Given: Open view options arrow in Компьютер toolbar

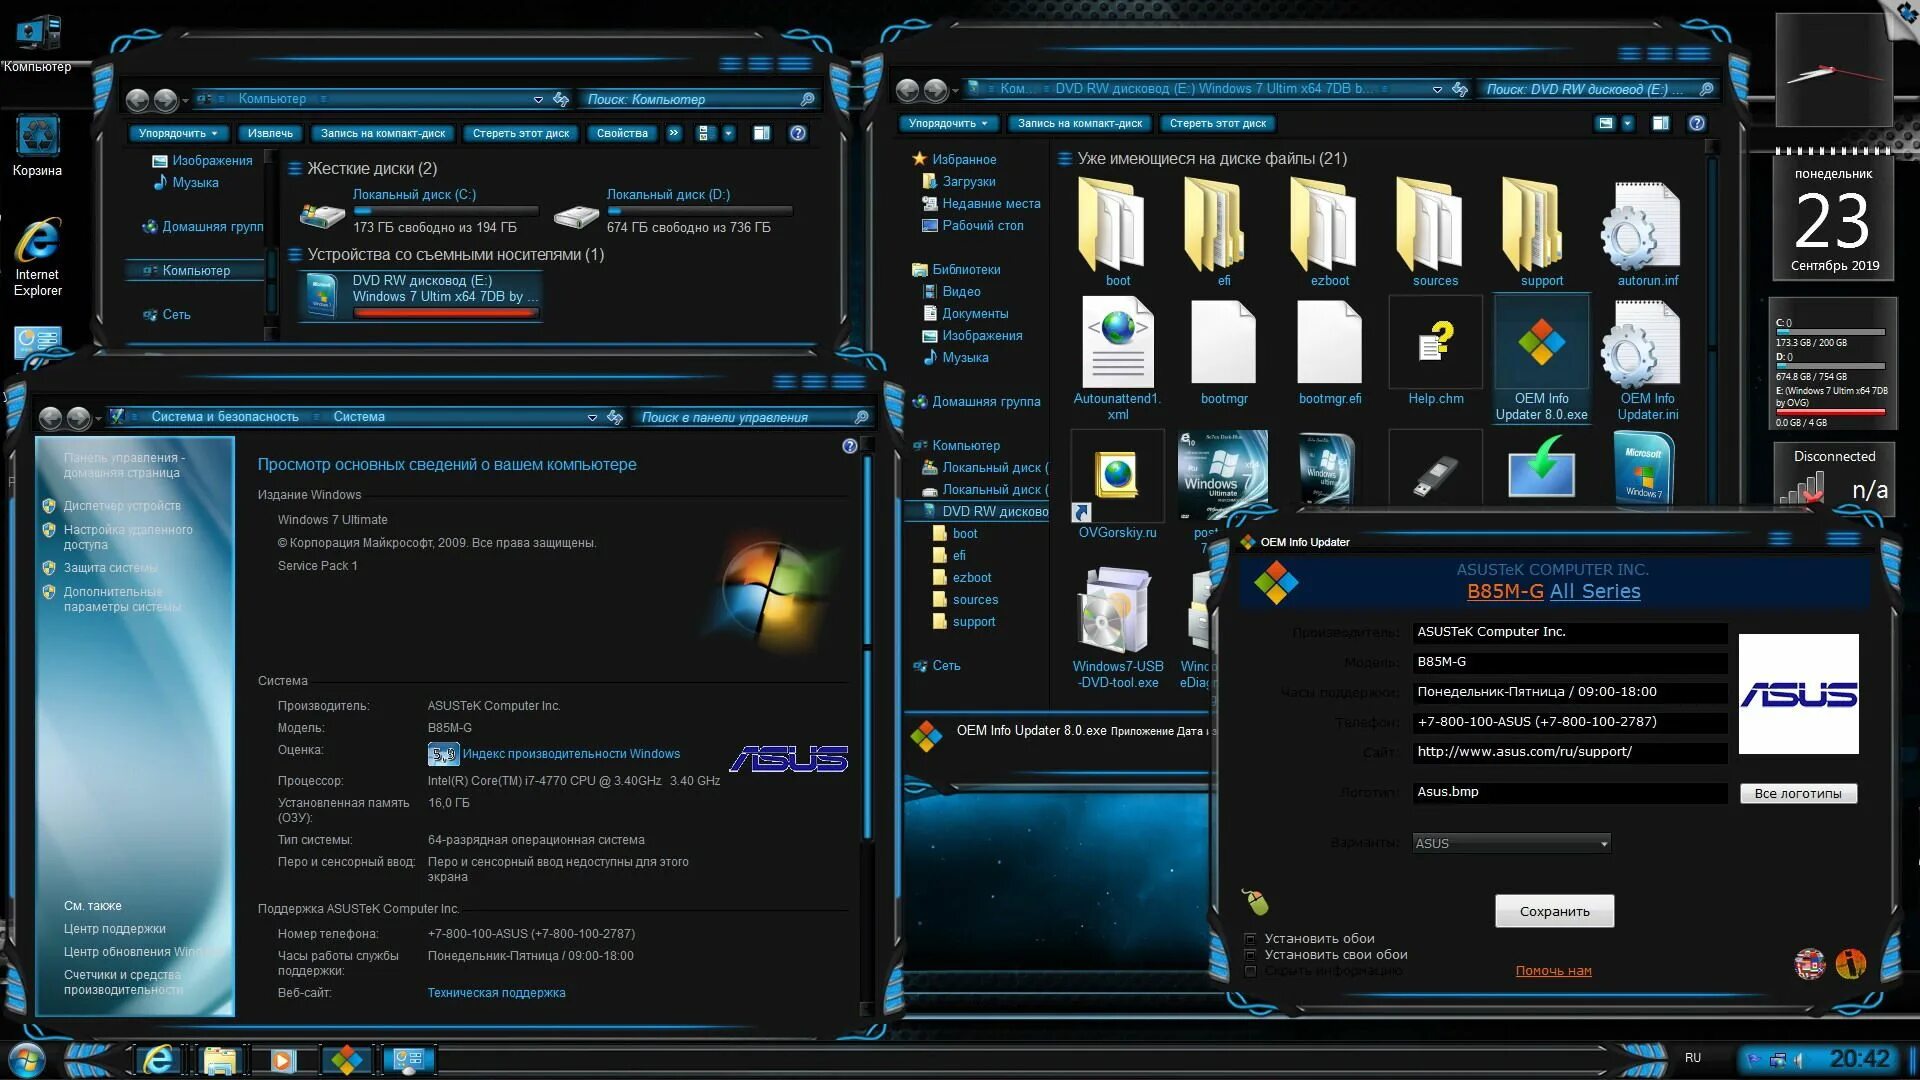Looking at the screenshot, I should [x=728, y=133].
